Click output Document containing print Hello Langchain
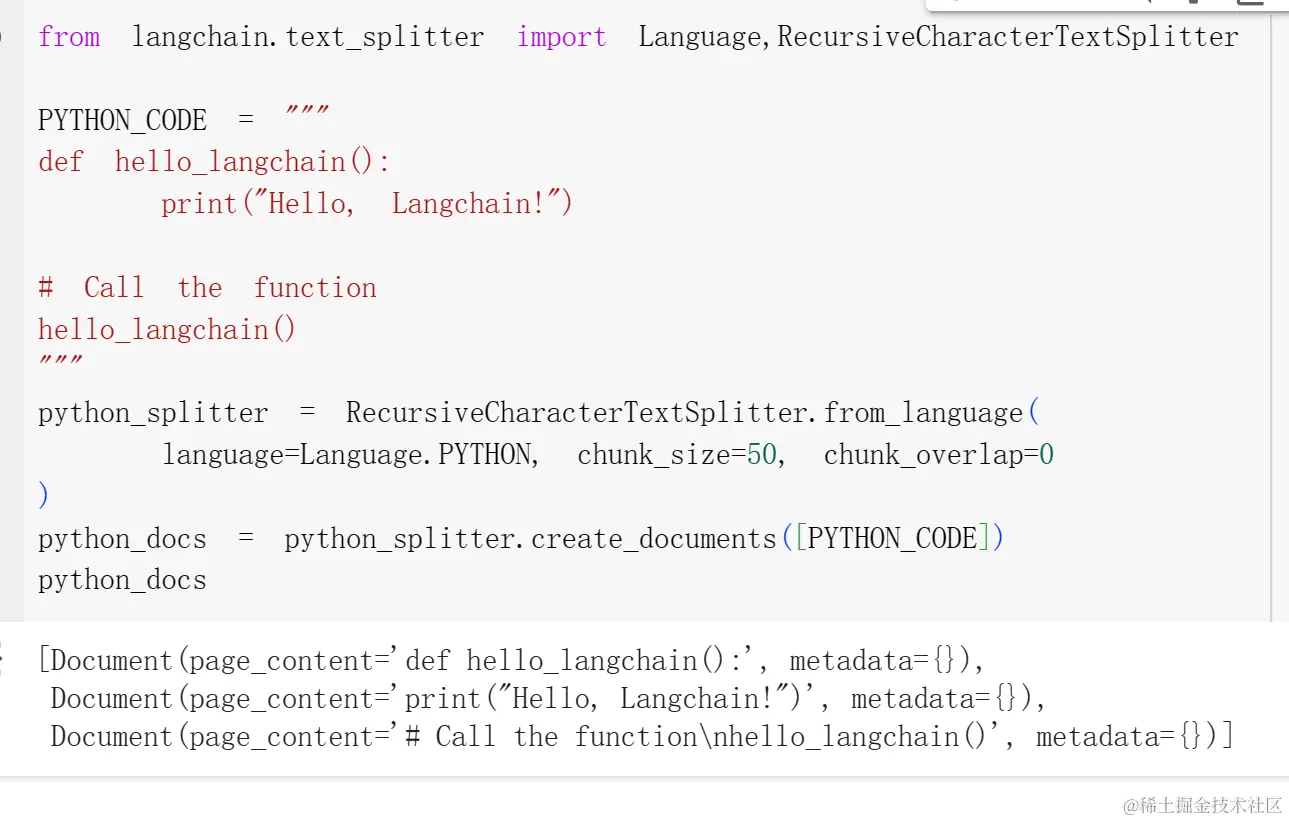The image size is (1289, 822). click(x=549, y=699)
